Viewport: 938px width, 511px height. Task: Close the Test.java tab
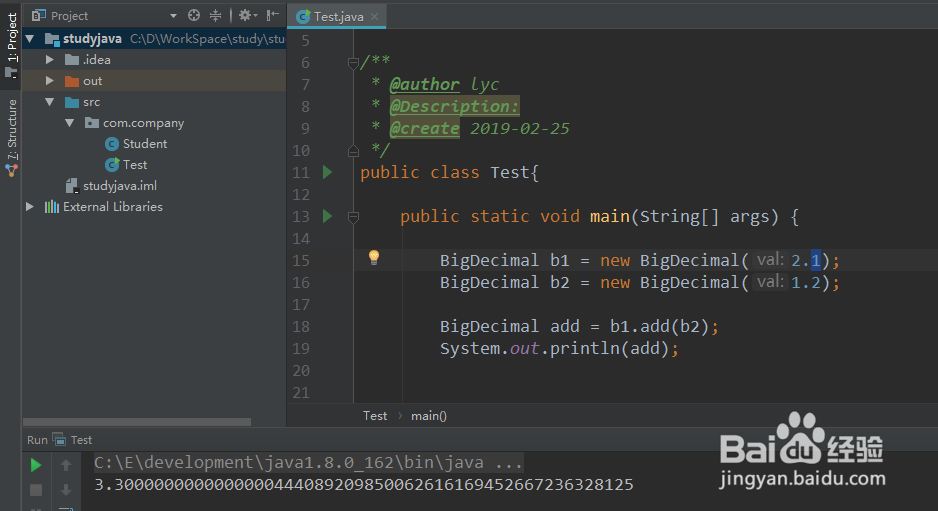pos(374,17)
